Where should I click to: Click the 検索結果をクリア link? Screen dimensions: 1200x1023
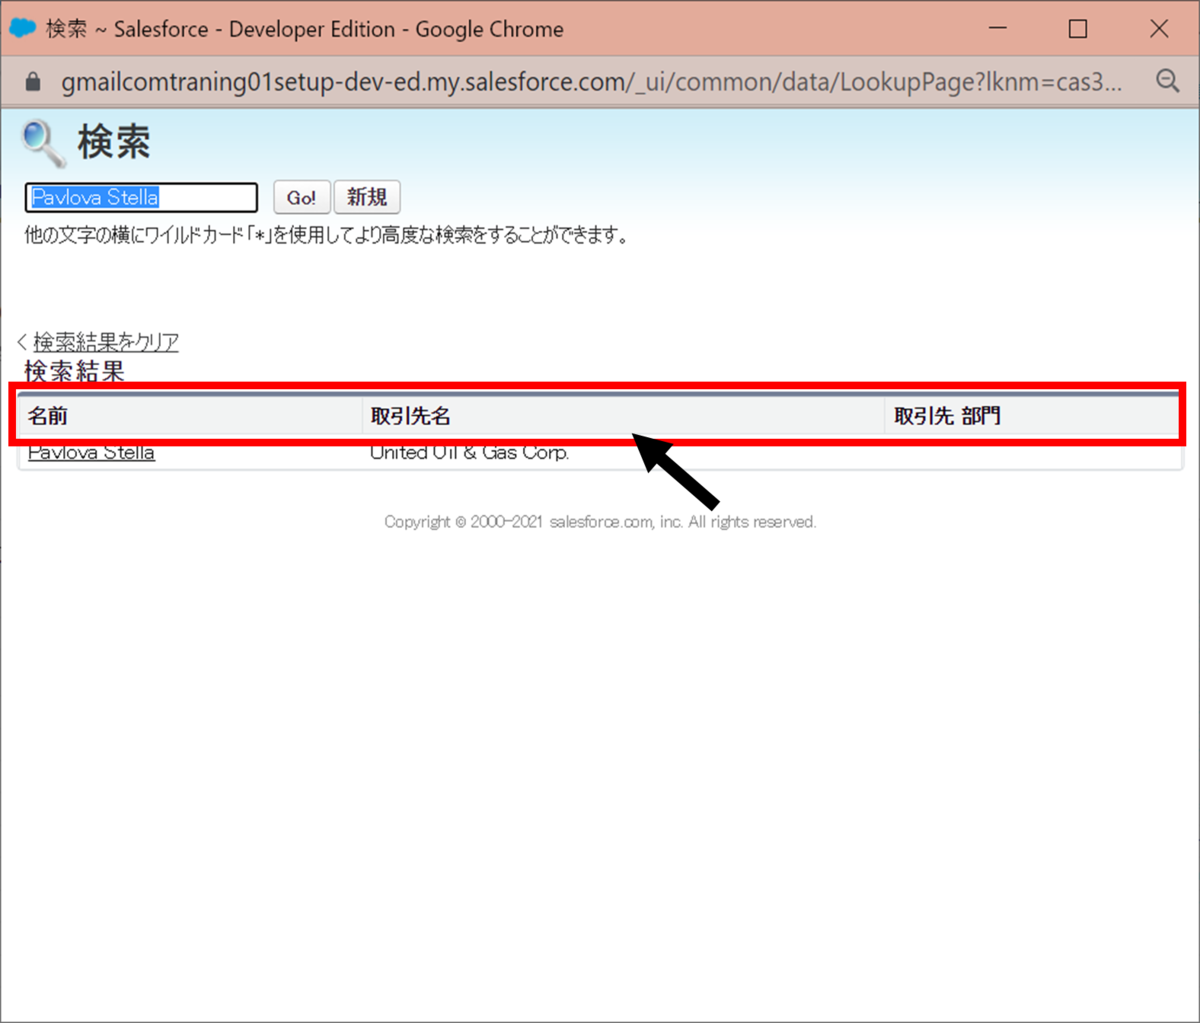click(x=106, y=342)
